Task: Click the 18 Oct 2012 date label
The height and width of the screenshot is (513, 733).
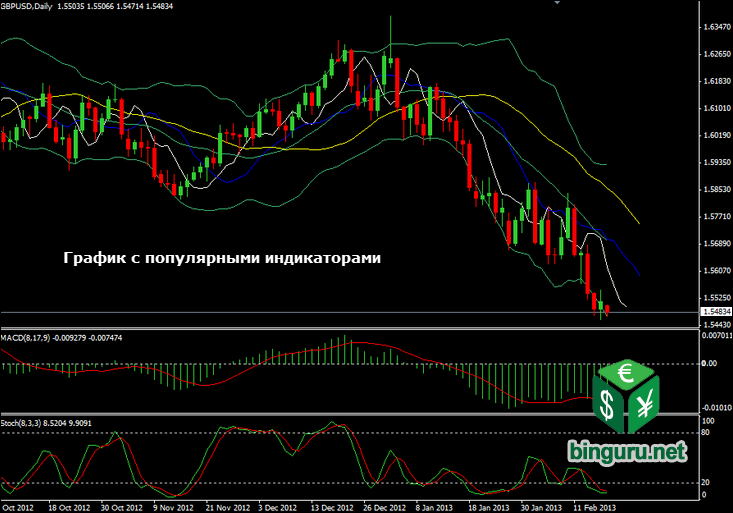Action: click(69, 508)
